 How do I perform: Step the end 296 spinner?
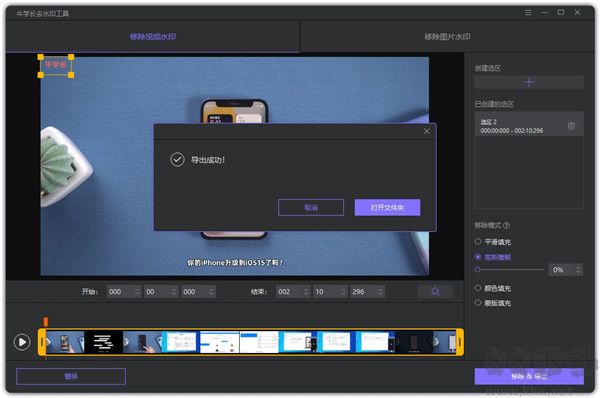(380, 292)
